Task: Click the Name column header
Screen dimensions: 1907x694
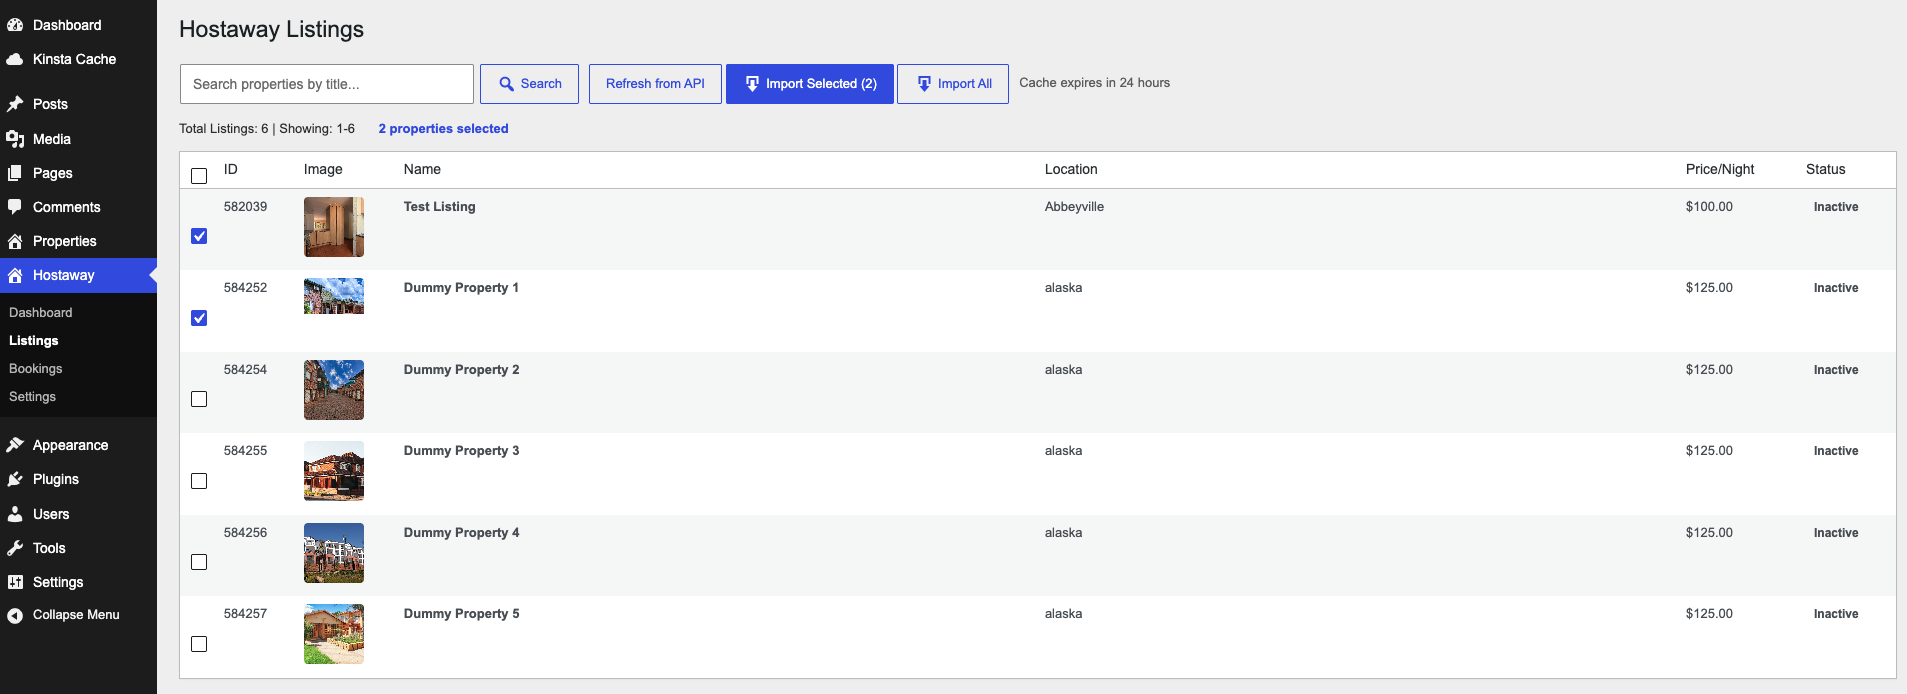Action: (422, 169)
